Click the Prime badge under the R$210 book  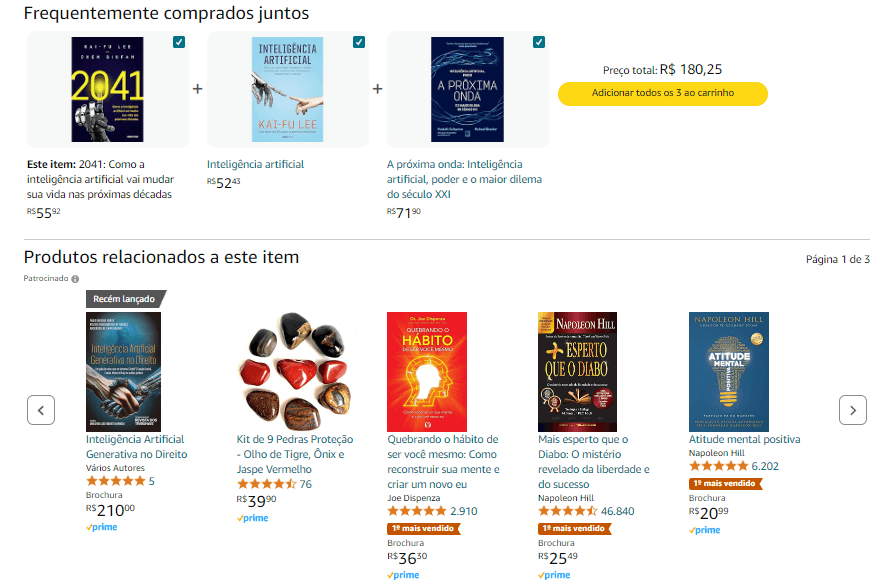(102, 527)
